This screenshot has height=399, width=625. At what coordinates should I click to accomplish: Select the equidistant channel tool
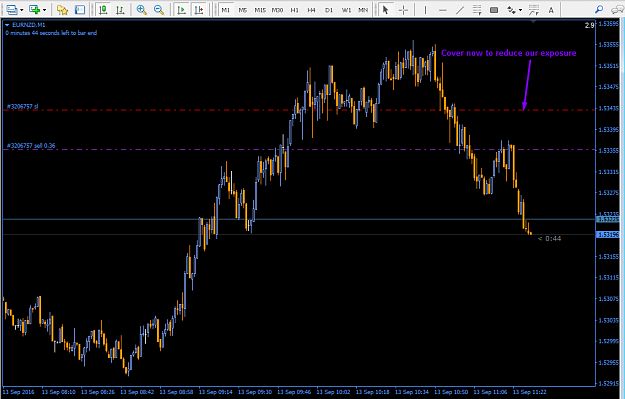pos(534,10)
